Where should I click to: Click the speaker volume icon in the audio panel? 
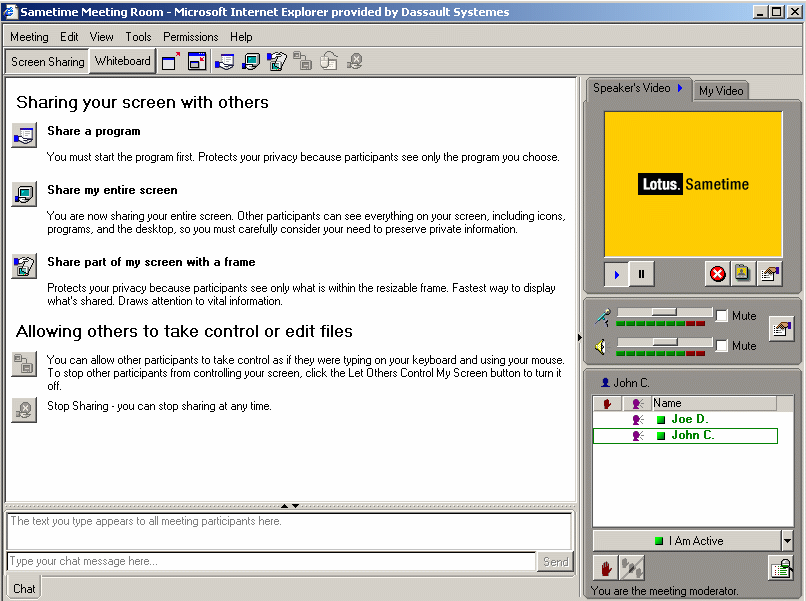point(601,347)
